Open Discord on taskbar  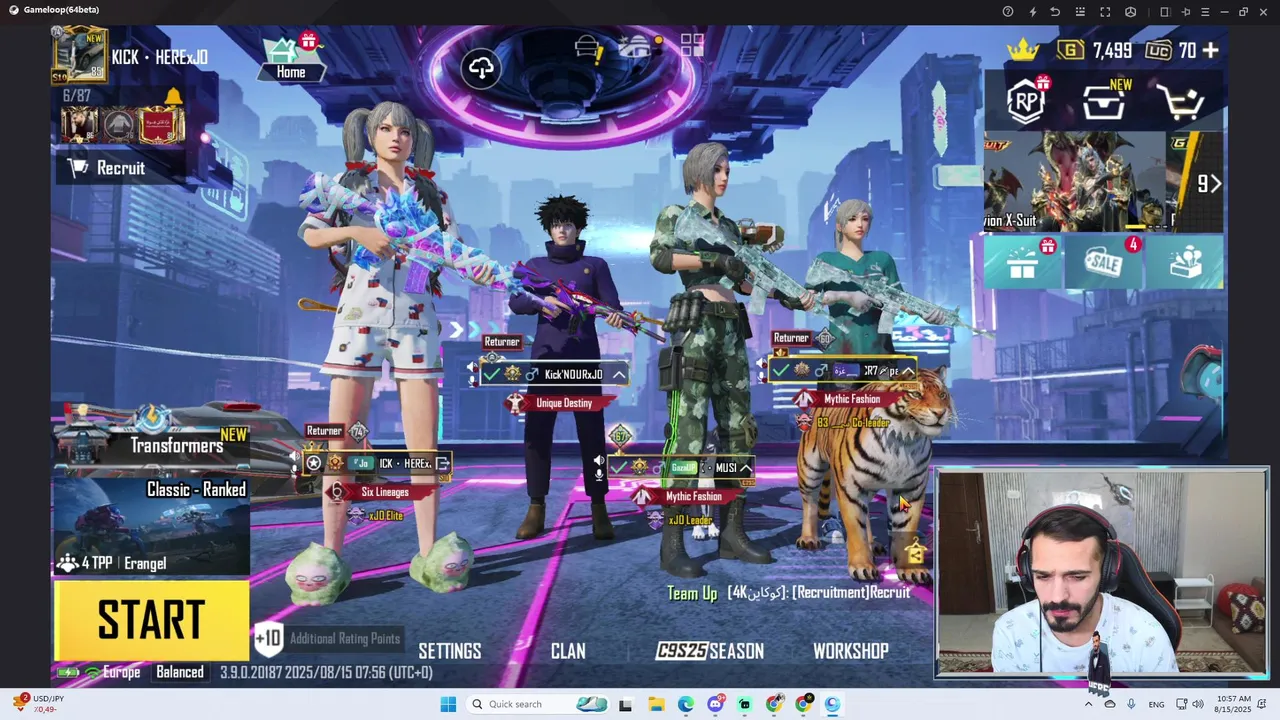click(715, 704)
